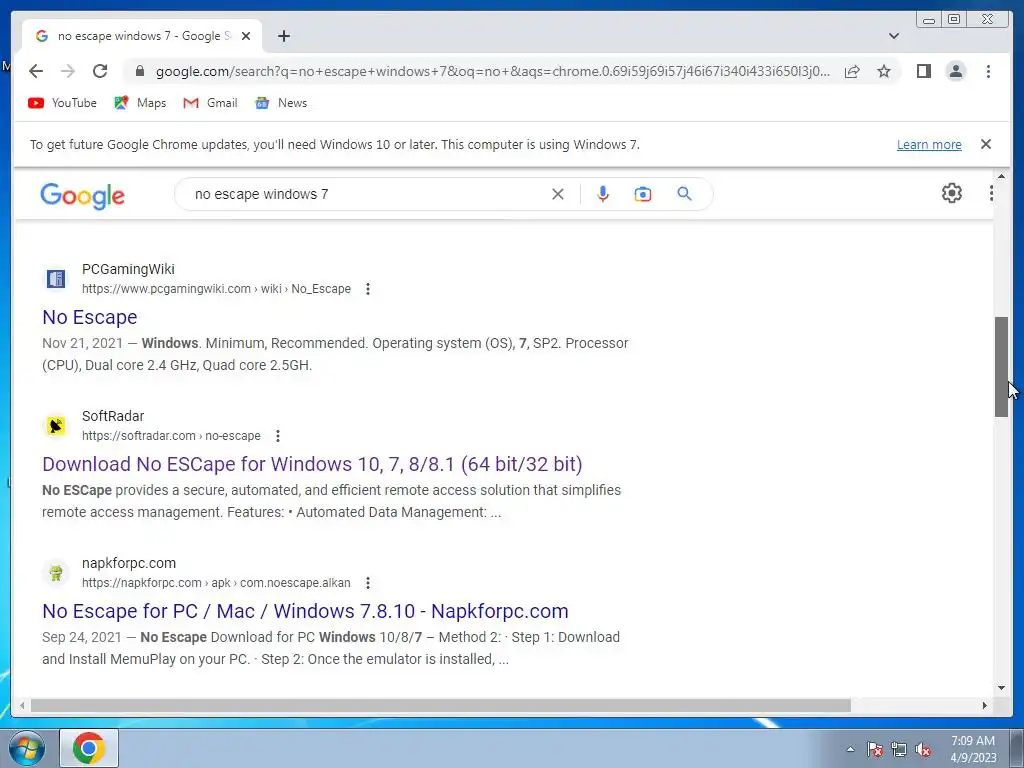Open options for PCGamingWiki result
The image size is (1024, 768).
coord(368,289)
